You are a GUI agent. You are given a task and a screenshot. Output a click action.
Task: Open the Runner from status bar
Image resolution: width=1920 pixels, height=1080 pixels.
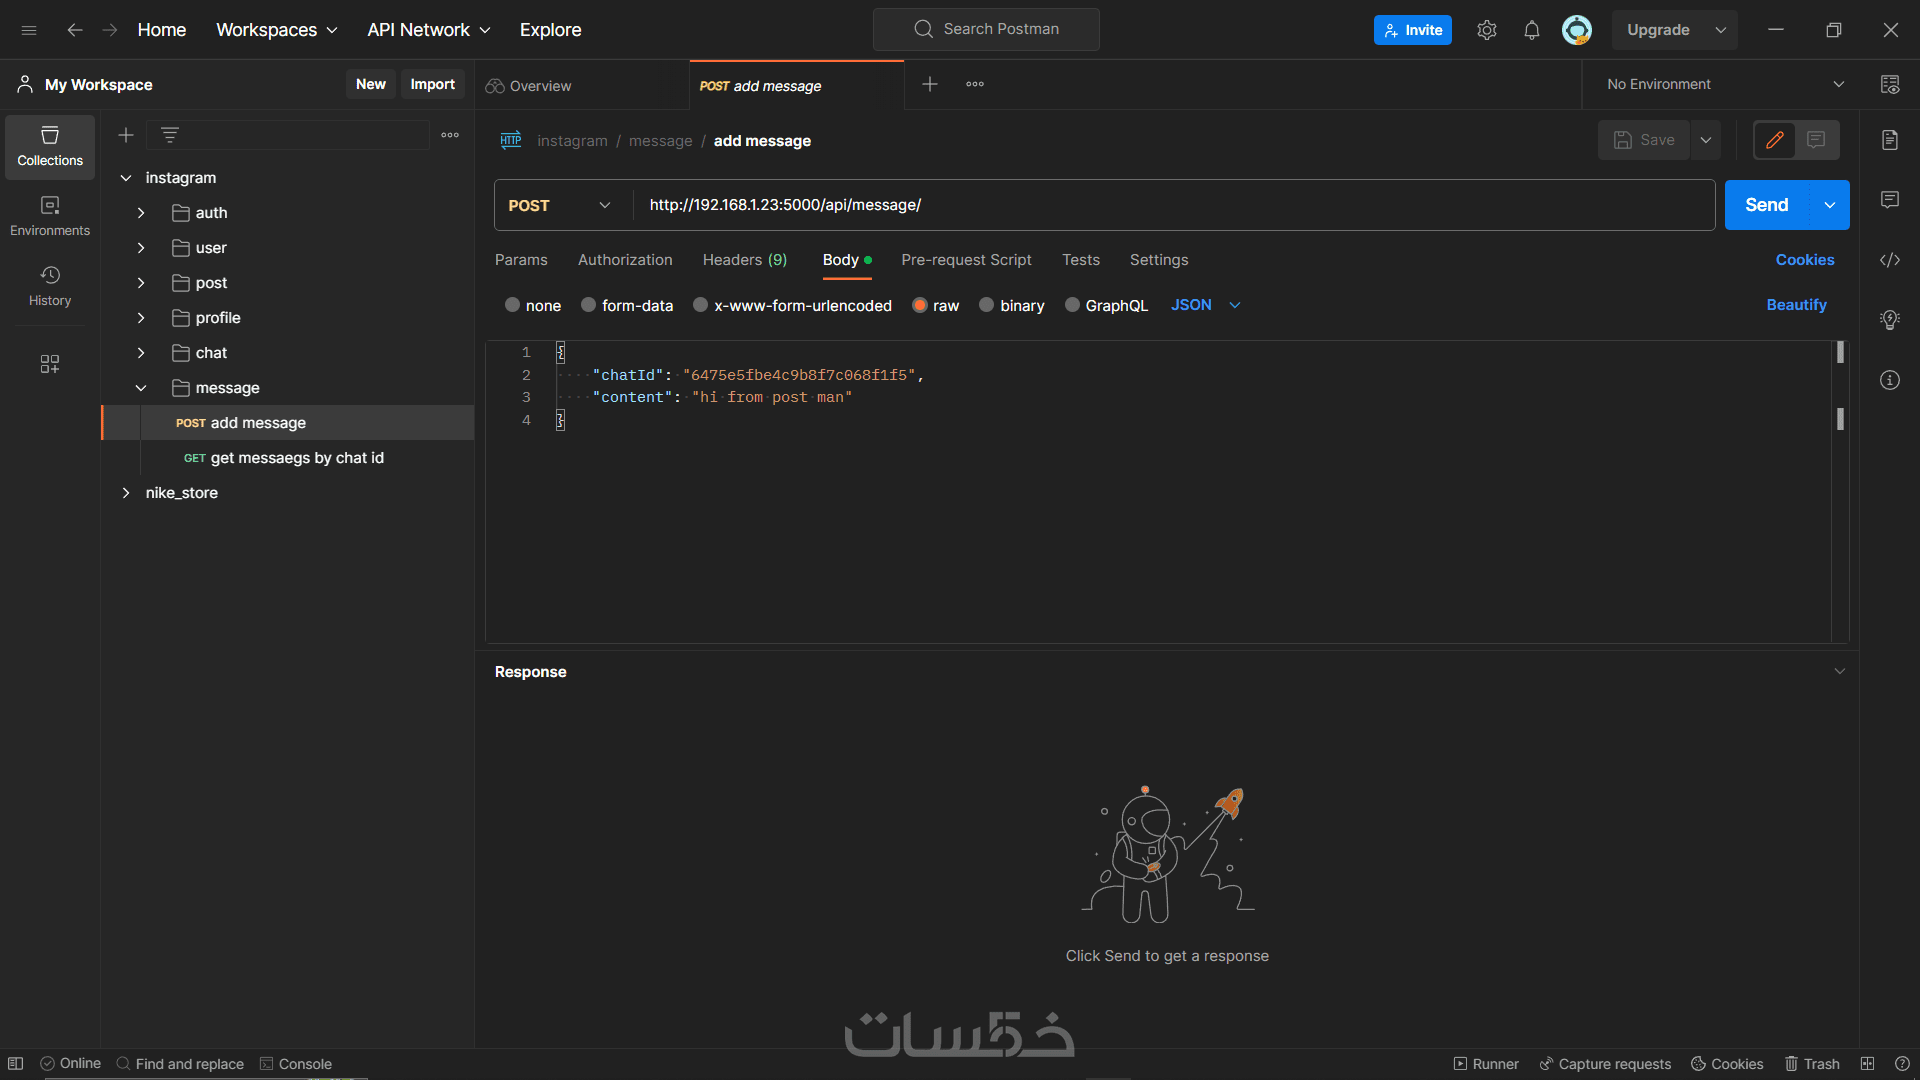click(1485, 1064)
